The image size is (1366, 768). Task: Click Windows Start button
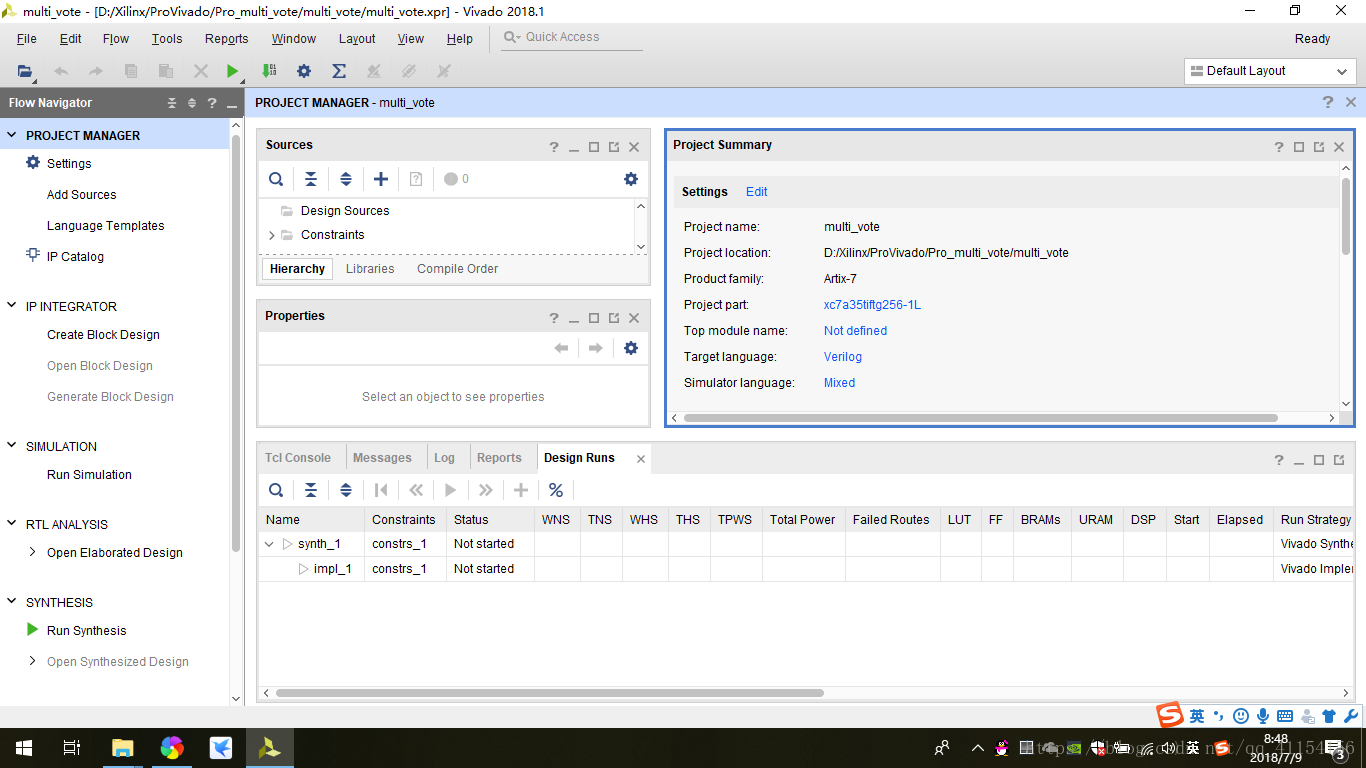(x=24, y=747)
